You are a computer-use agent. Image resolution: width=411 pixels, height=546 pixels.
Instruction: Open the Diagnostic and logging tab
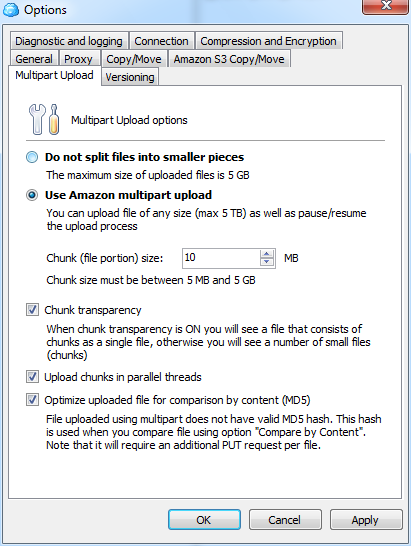[69, 41]
